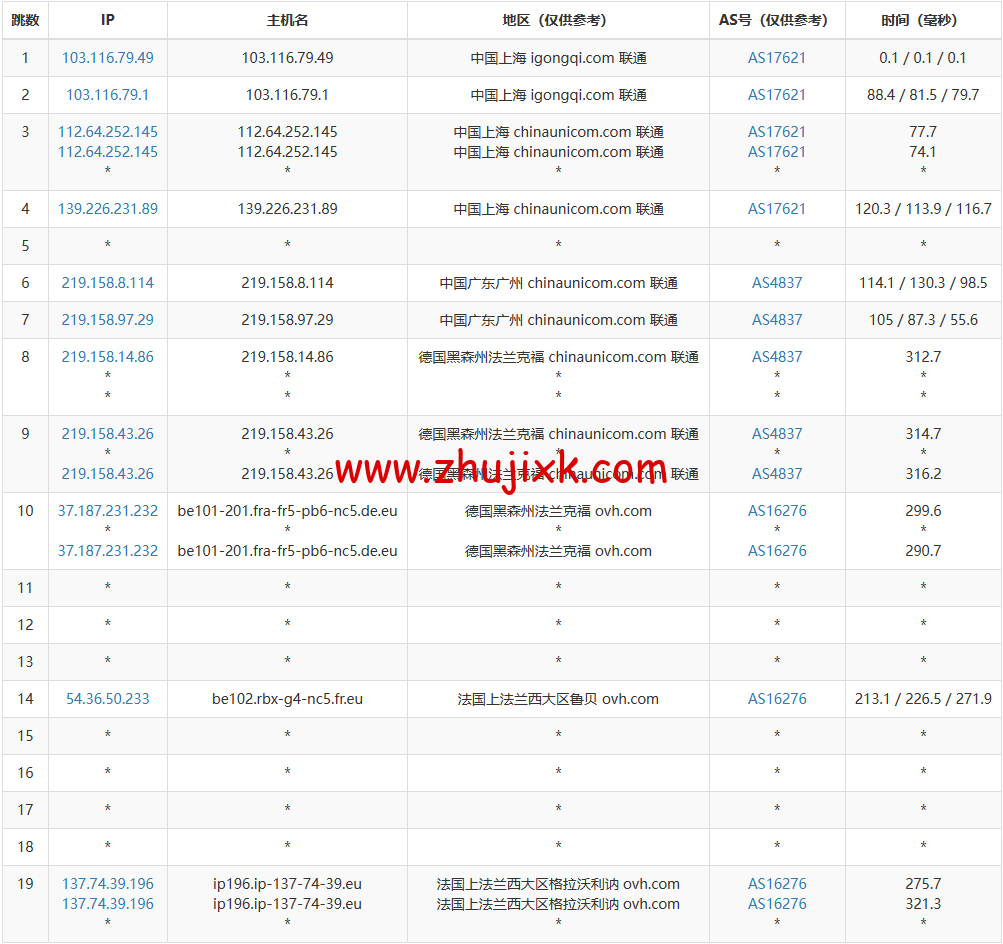
Task: Select IP 37.187.231.232 on hop 10
Action: 107,510
